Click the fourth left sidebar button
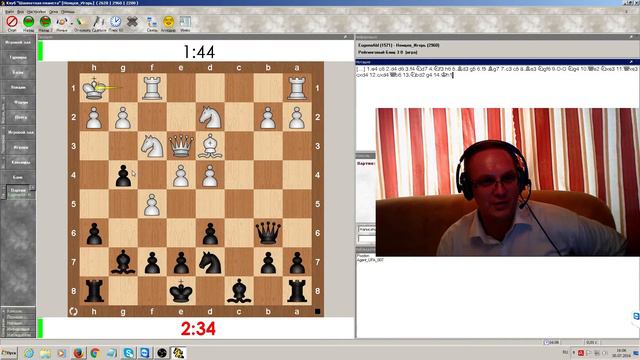 [x=18, y=87]
